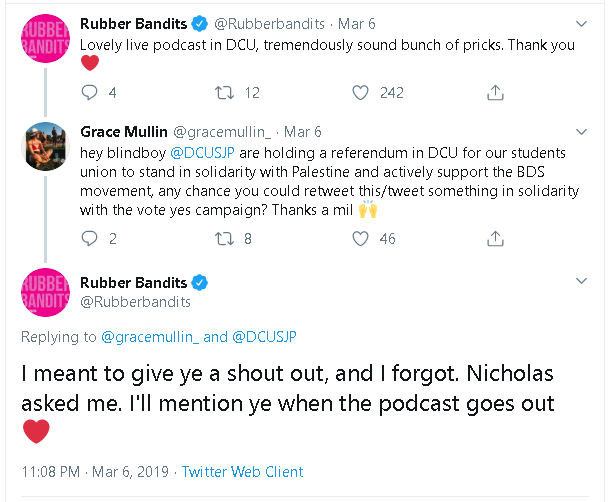This screenshot has height=502, width=610.
Task: Share the Rubber Bandits podcast tweet
Action: (x=494, y=93)
